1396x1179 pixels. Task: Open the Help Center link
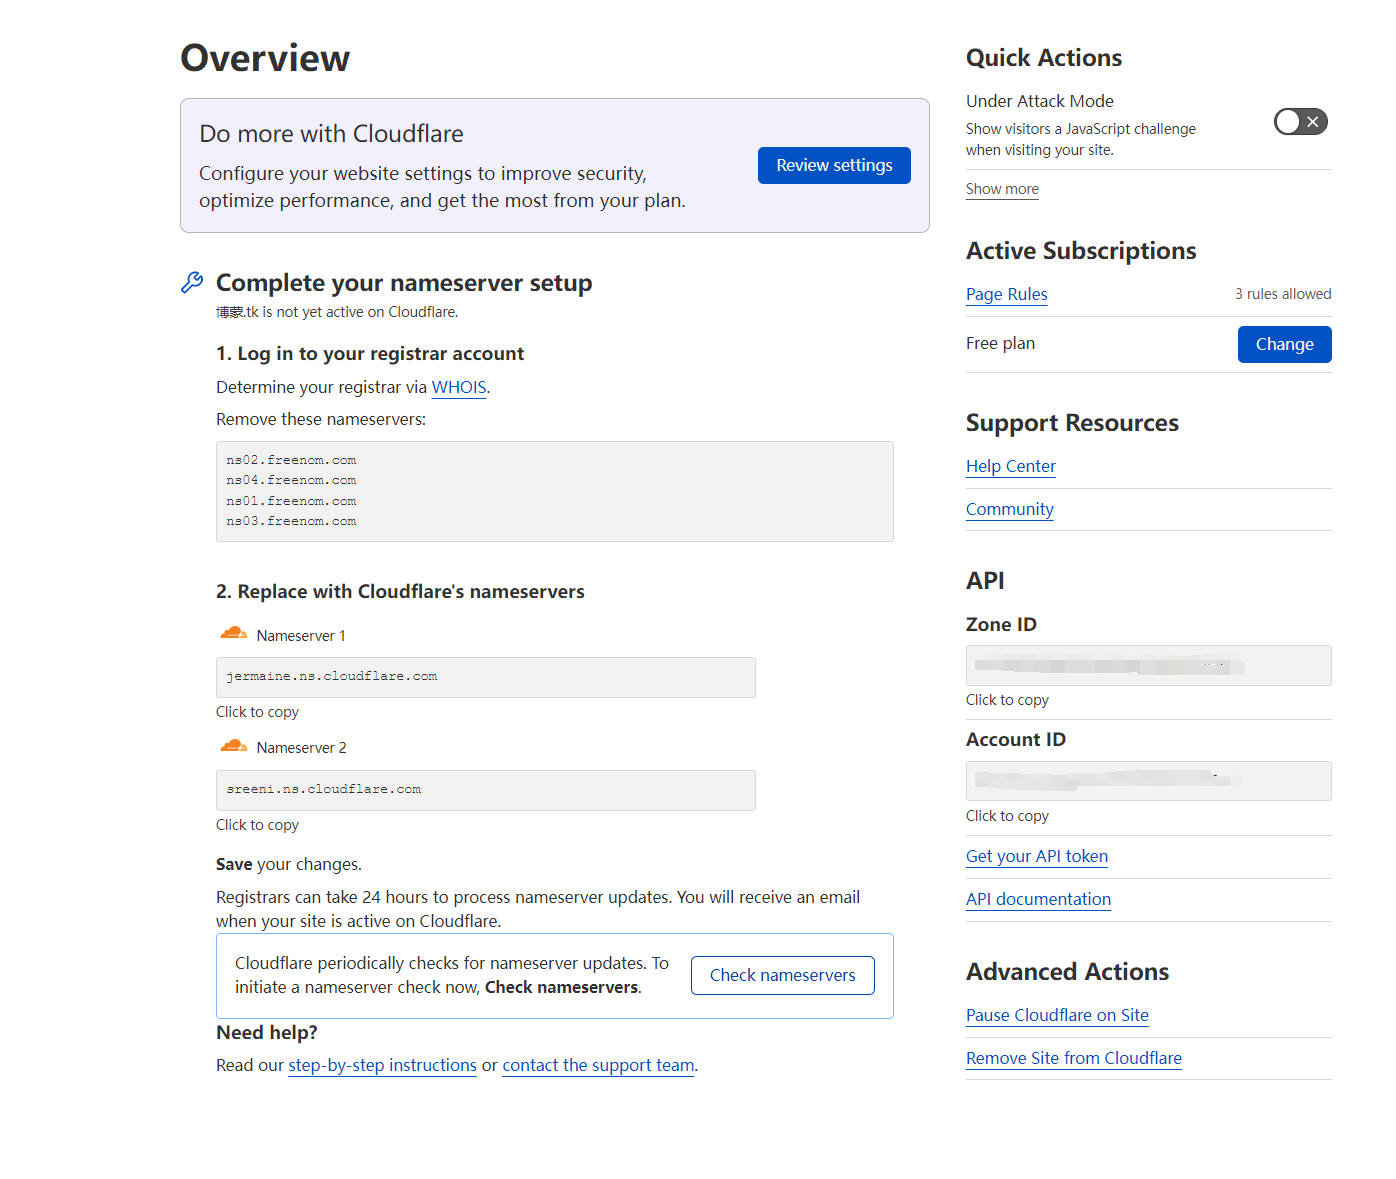pyautogui.click(x=1011, y=466)
